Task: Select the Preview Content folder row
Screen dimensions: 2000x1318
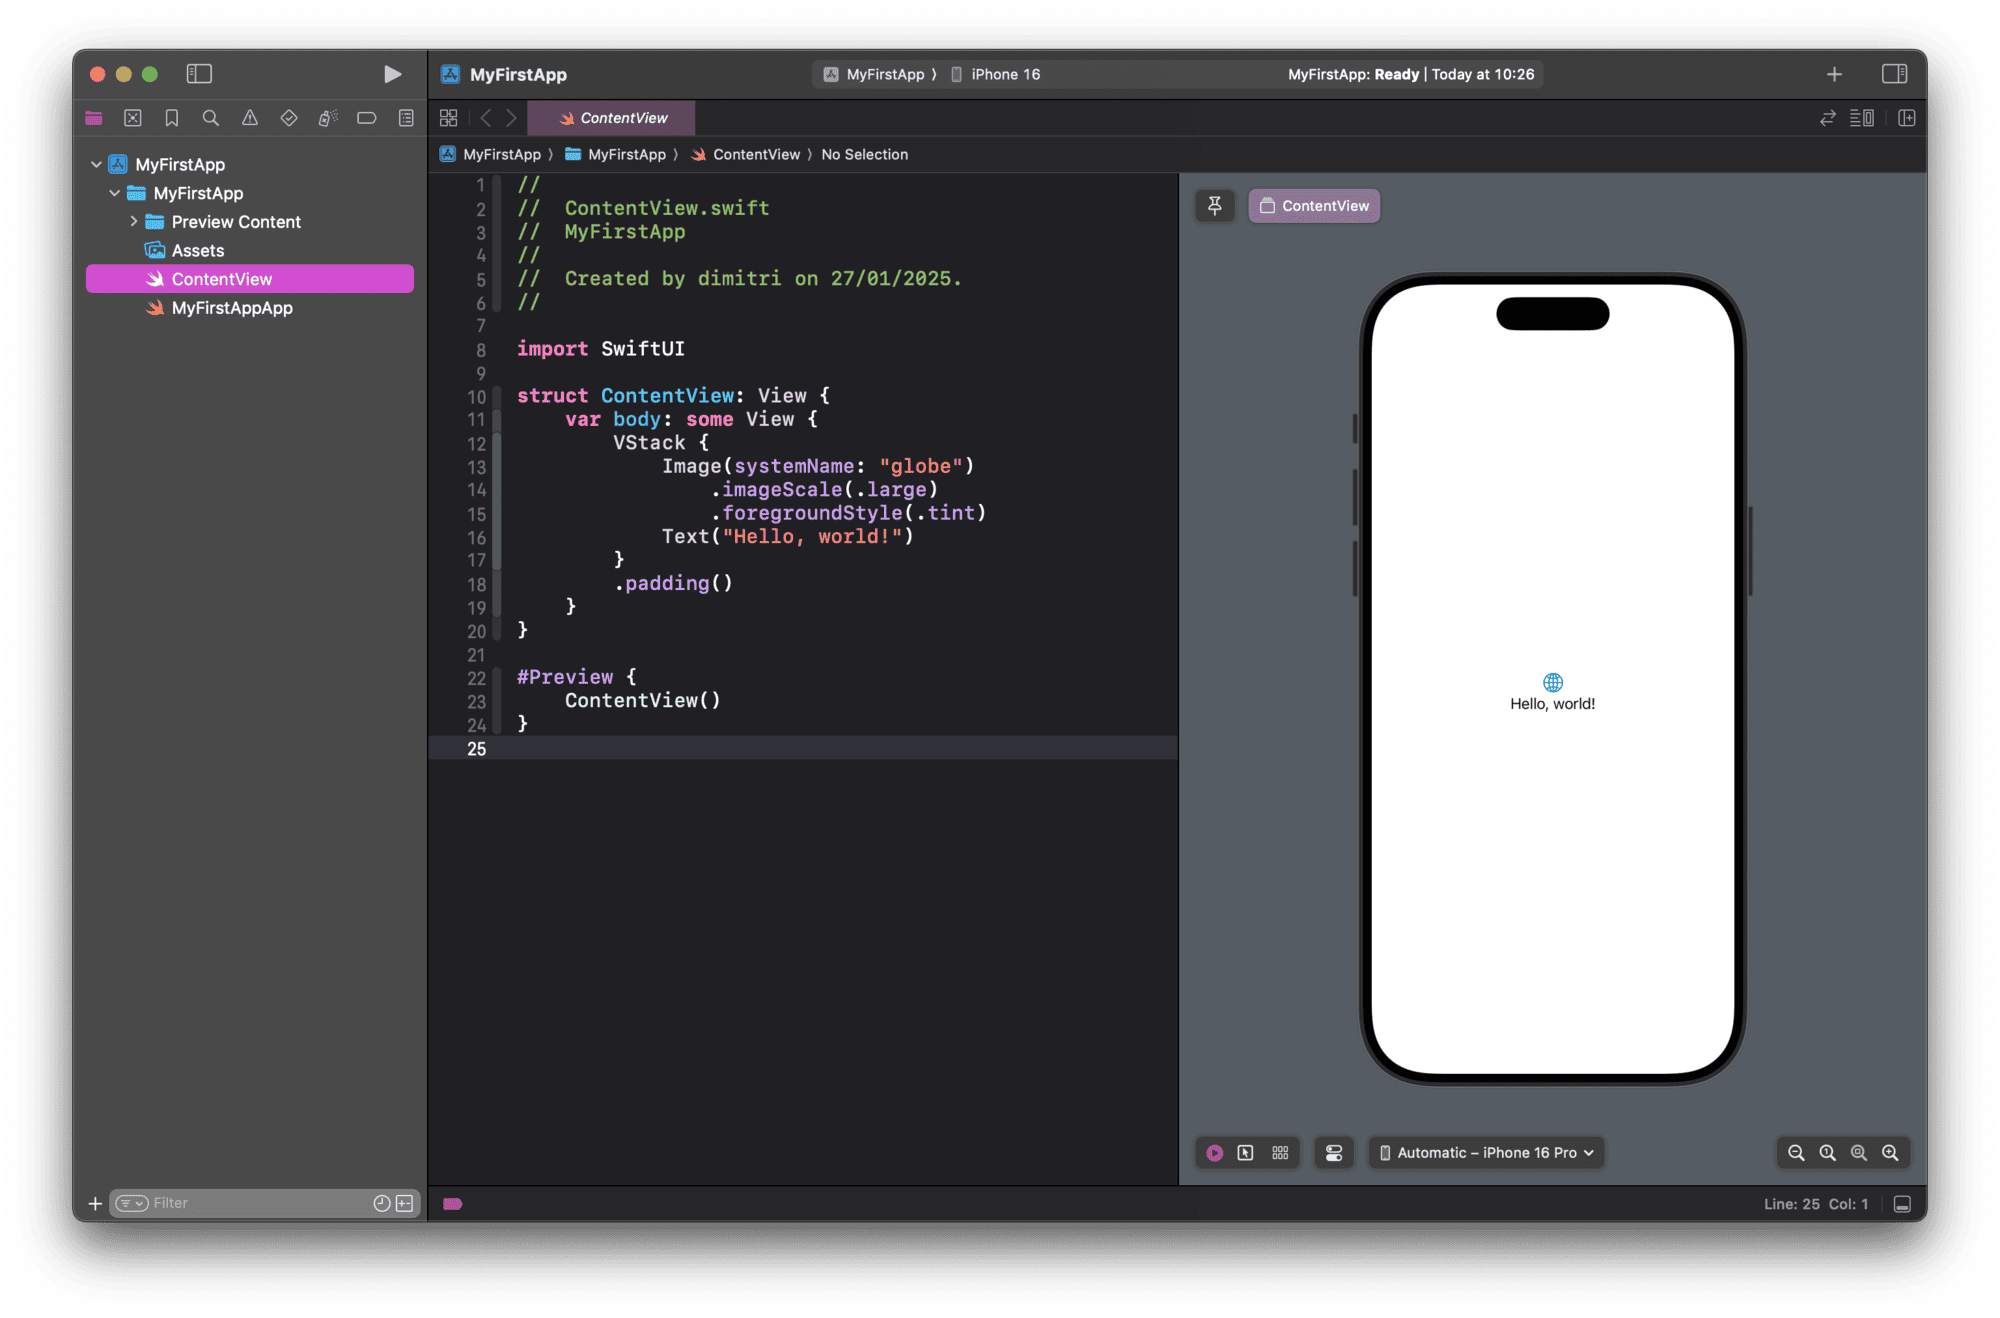Action: [250, 222]
